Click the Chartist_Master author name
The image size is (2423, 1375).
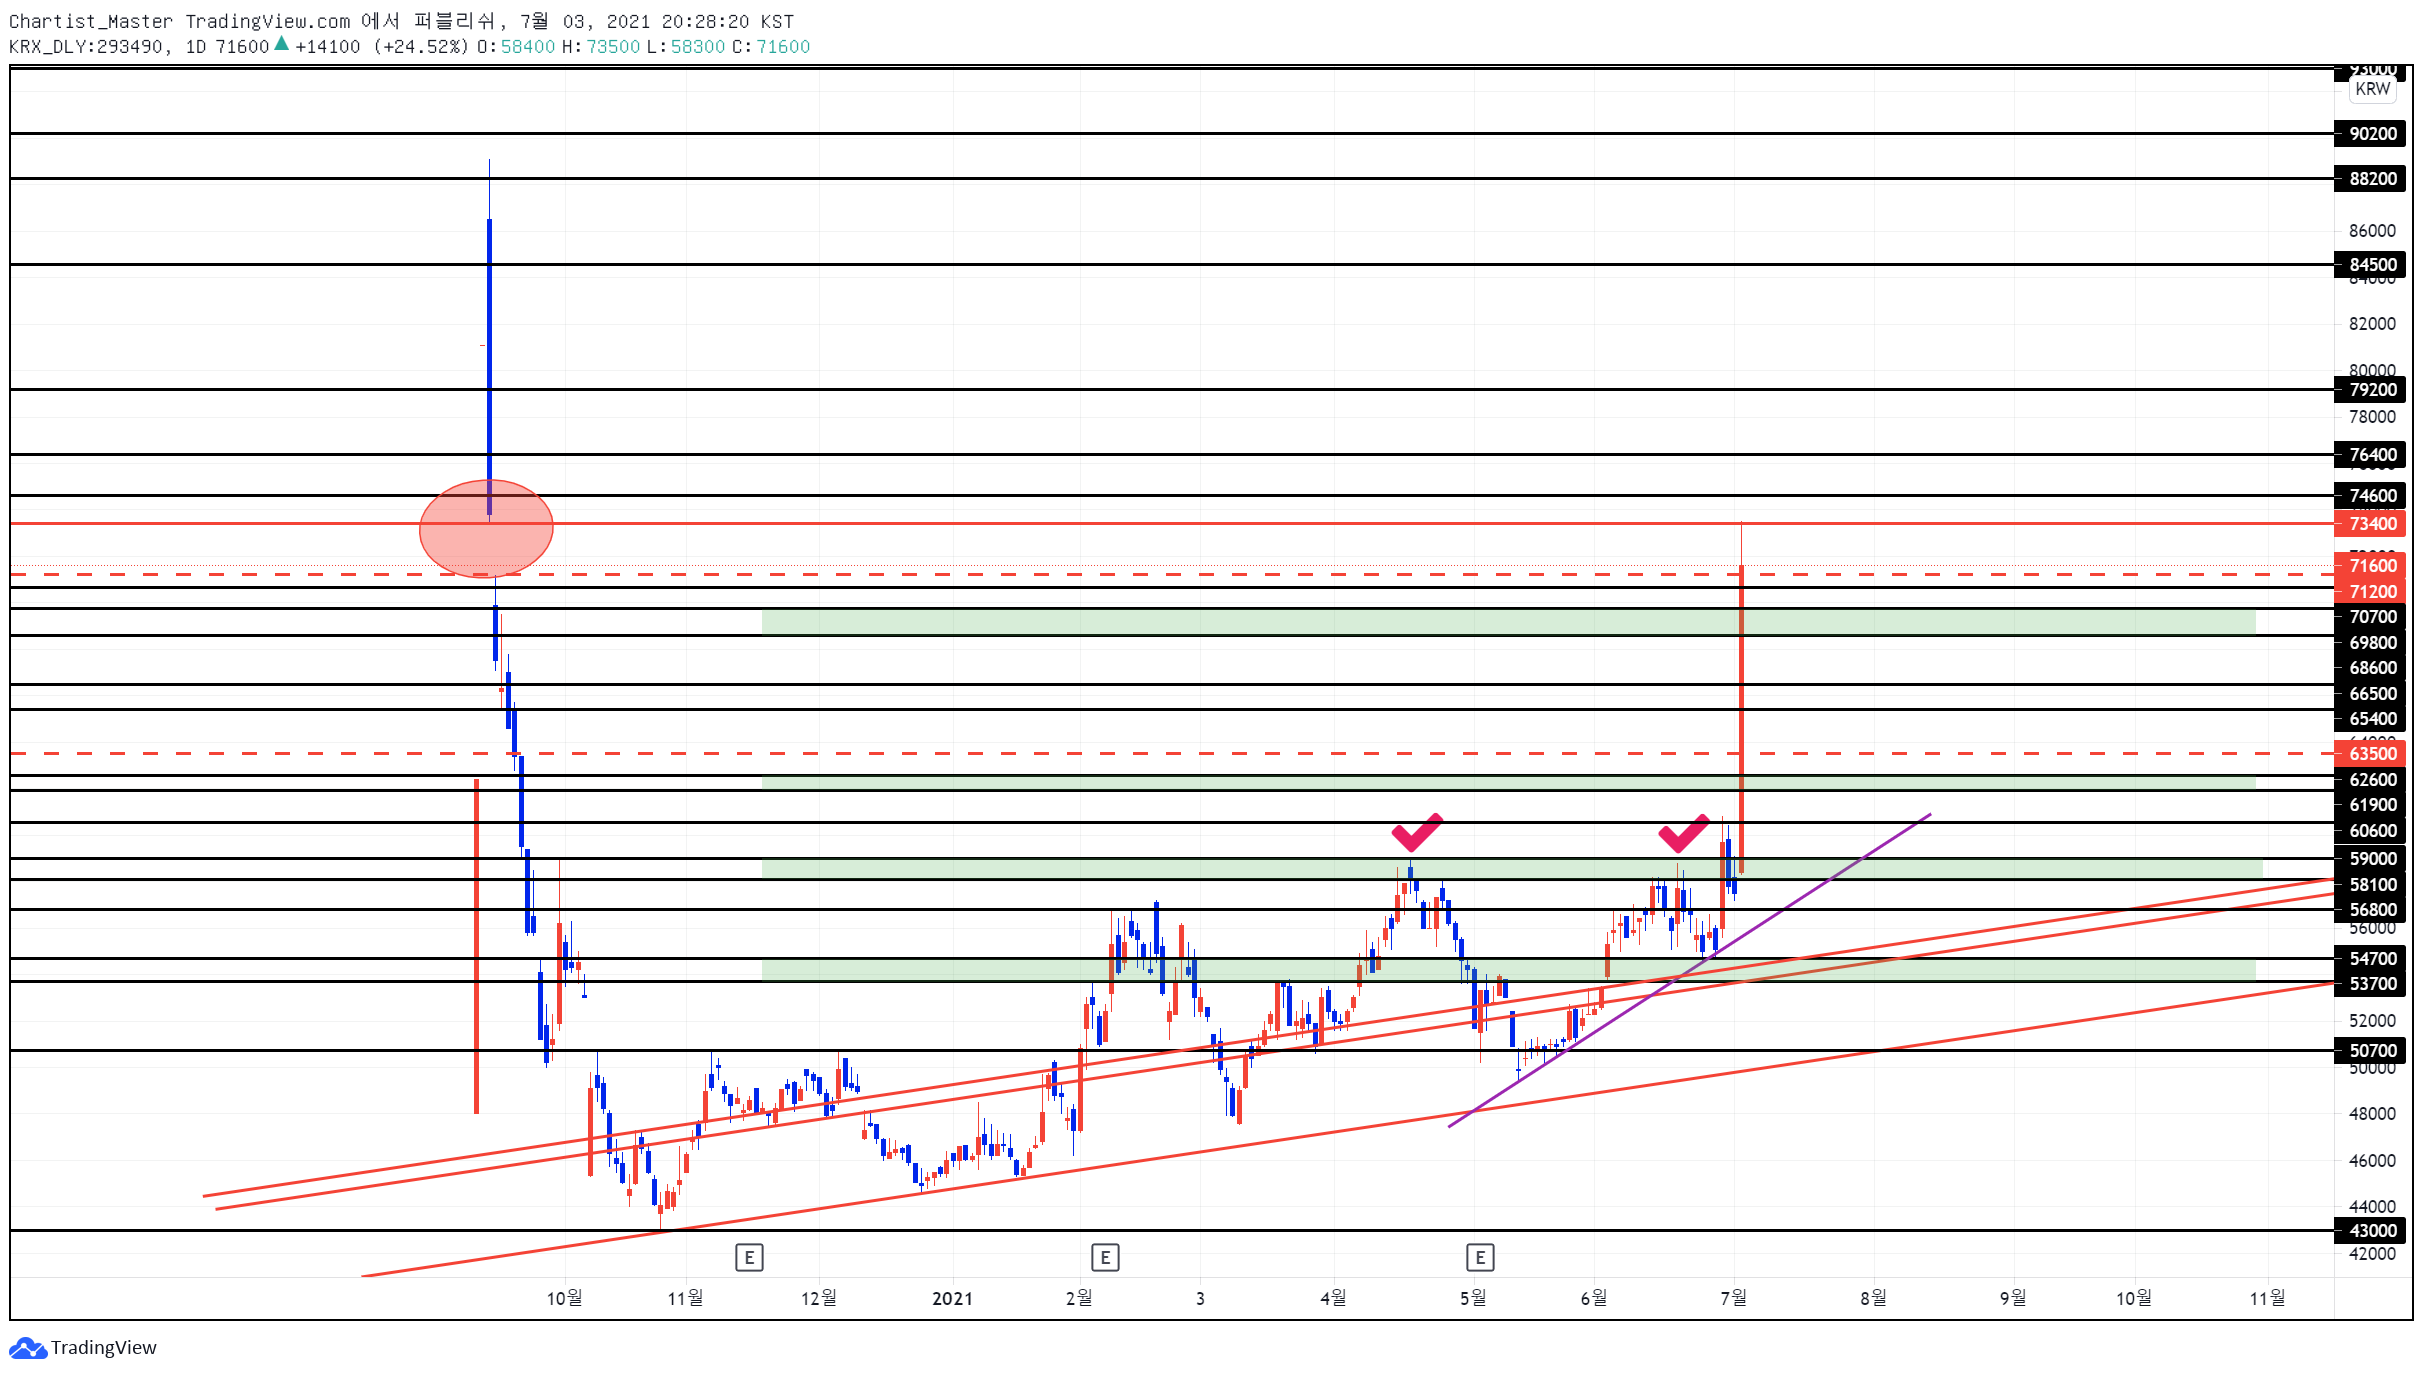(x=90, y=21)
